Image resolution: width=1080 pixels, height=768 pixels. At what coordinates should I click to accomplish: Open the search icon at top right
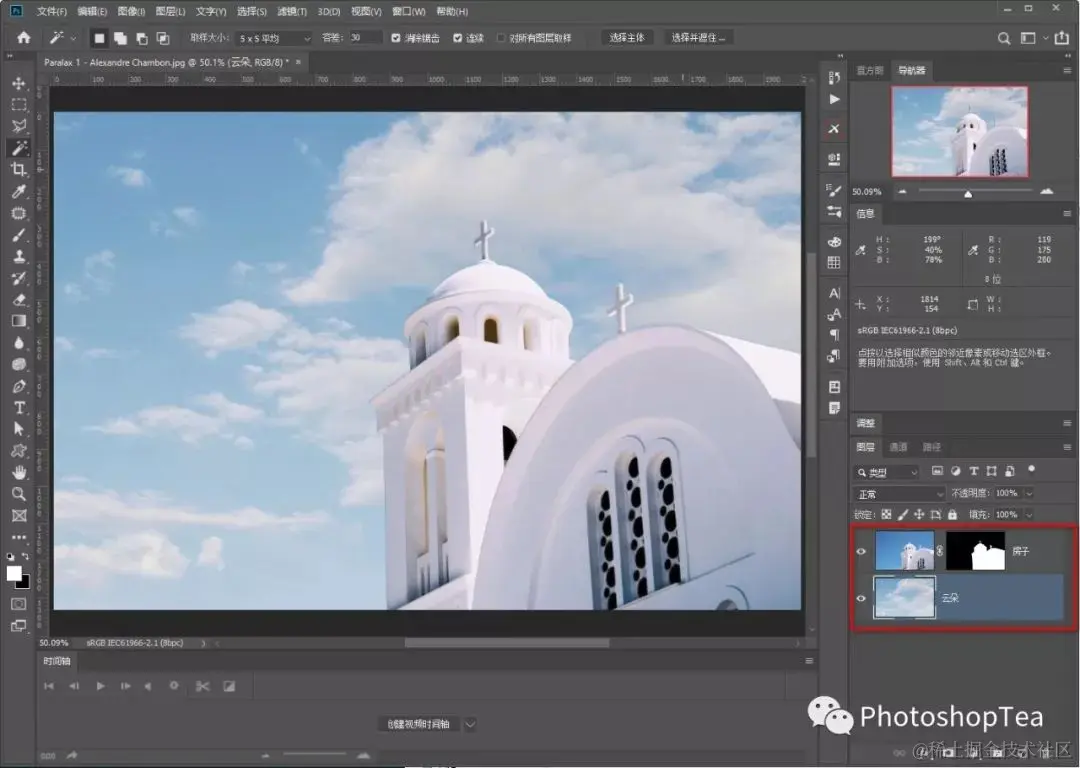[1004, 39]
